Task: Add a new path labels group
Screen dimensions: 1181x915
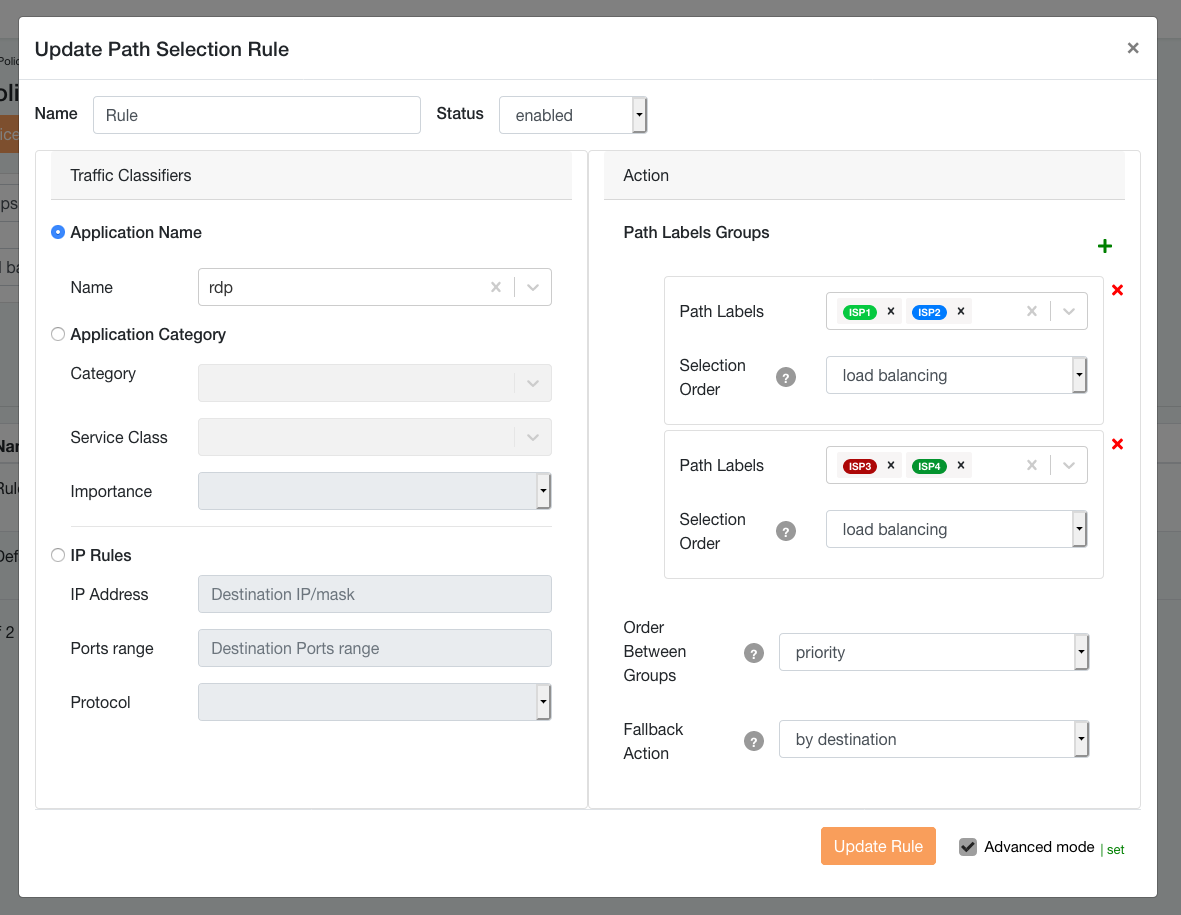Action: tap(1105, 246)
